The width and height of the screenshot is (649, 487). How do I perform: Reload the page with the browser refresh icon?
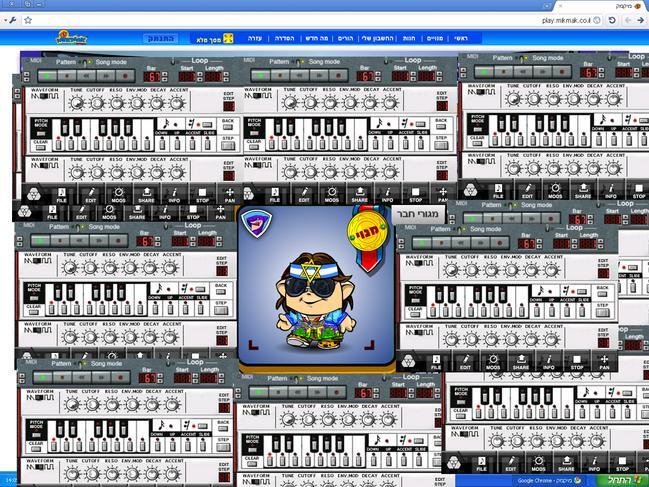[x=612, y=20]
